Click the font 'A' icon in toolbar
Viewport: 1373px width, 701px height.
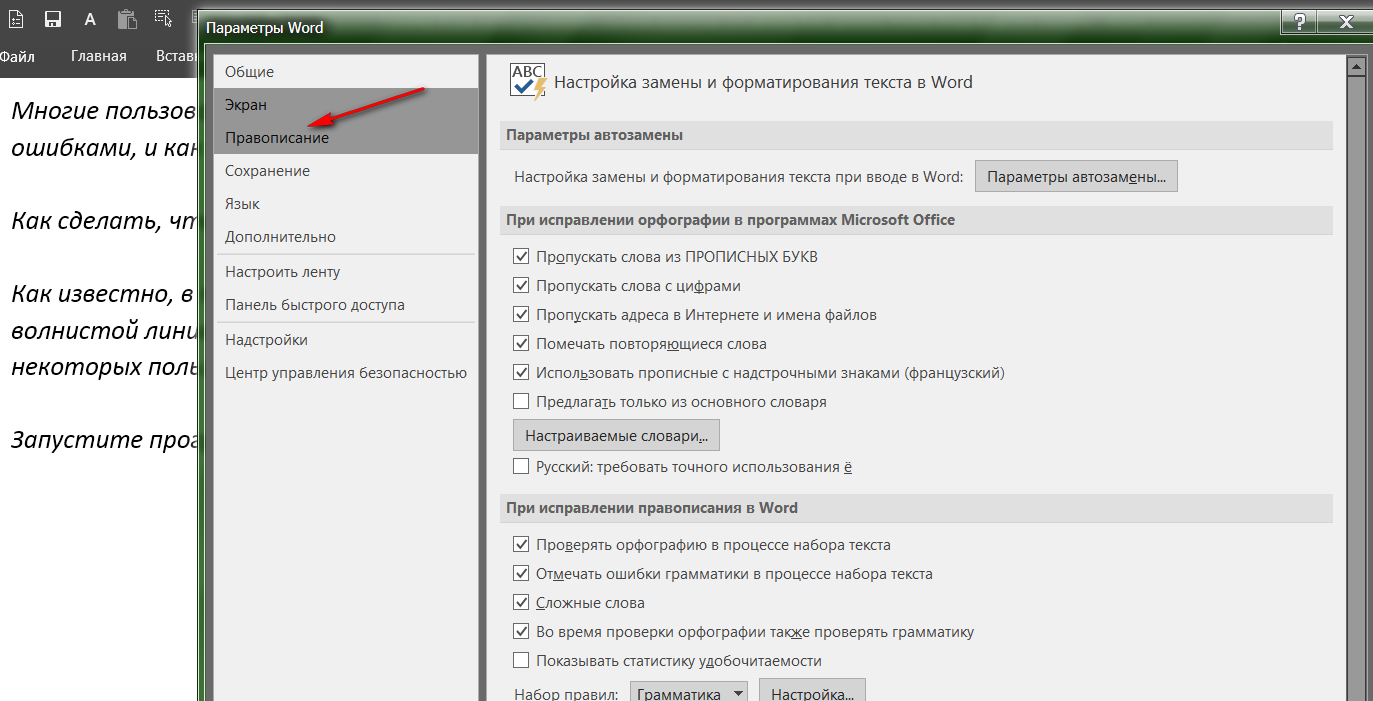90,19
